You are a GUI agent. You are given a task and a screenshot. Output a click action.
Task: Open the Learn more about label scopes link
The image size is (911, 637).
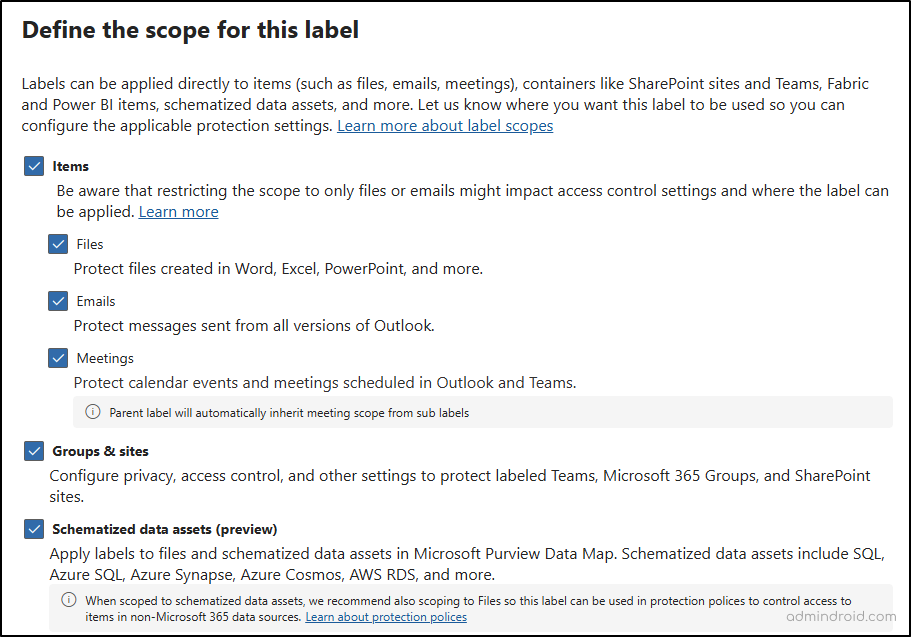click(x=445, y=126)
